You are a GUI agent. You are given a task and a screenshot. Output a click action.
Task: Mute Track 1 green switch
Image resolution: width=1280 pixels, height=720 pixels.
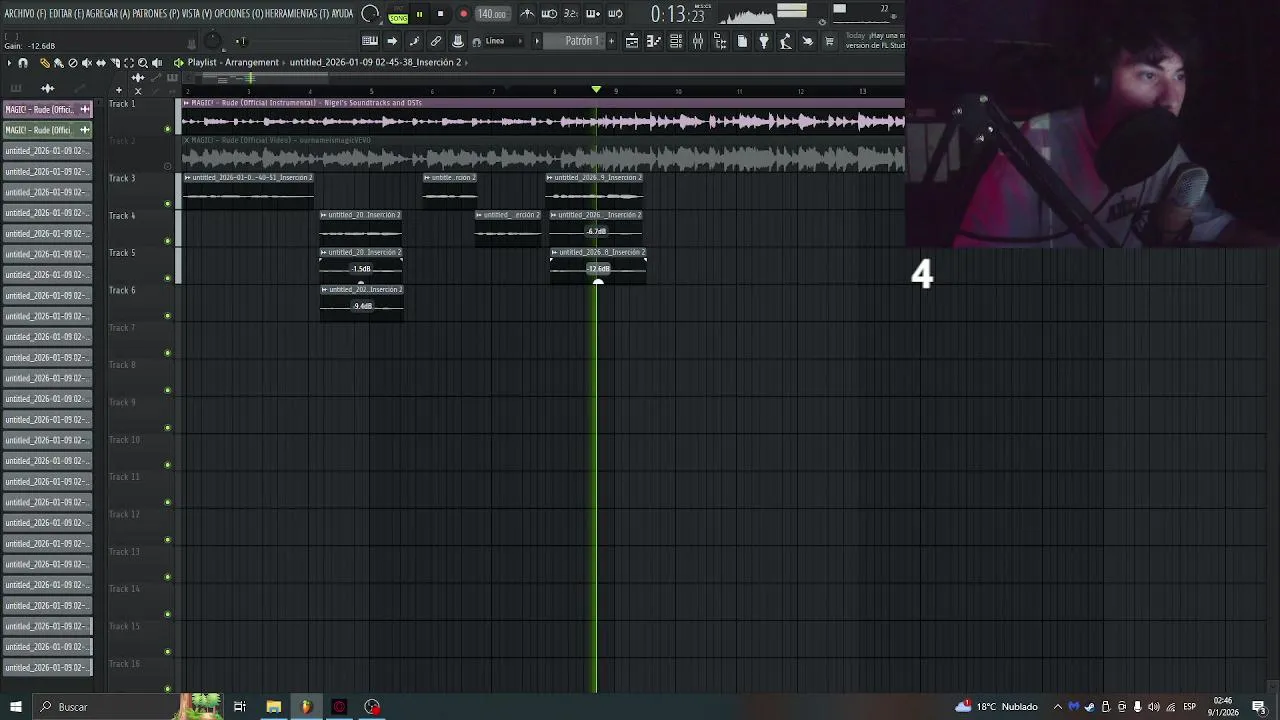168,129
